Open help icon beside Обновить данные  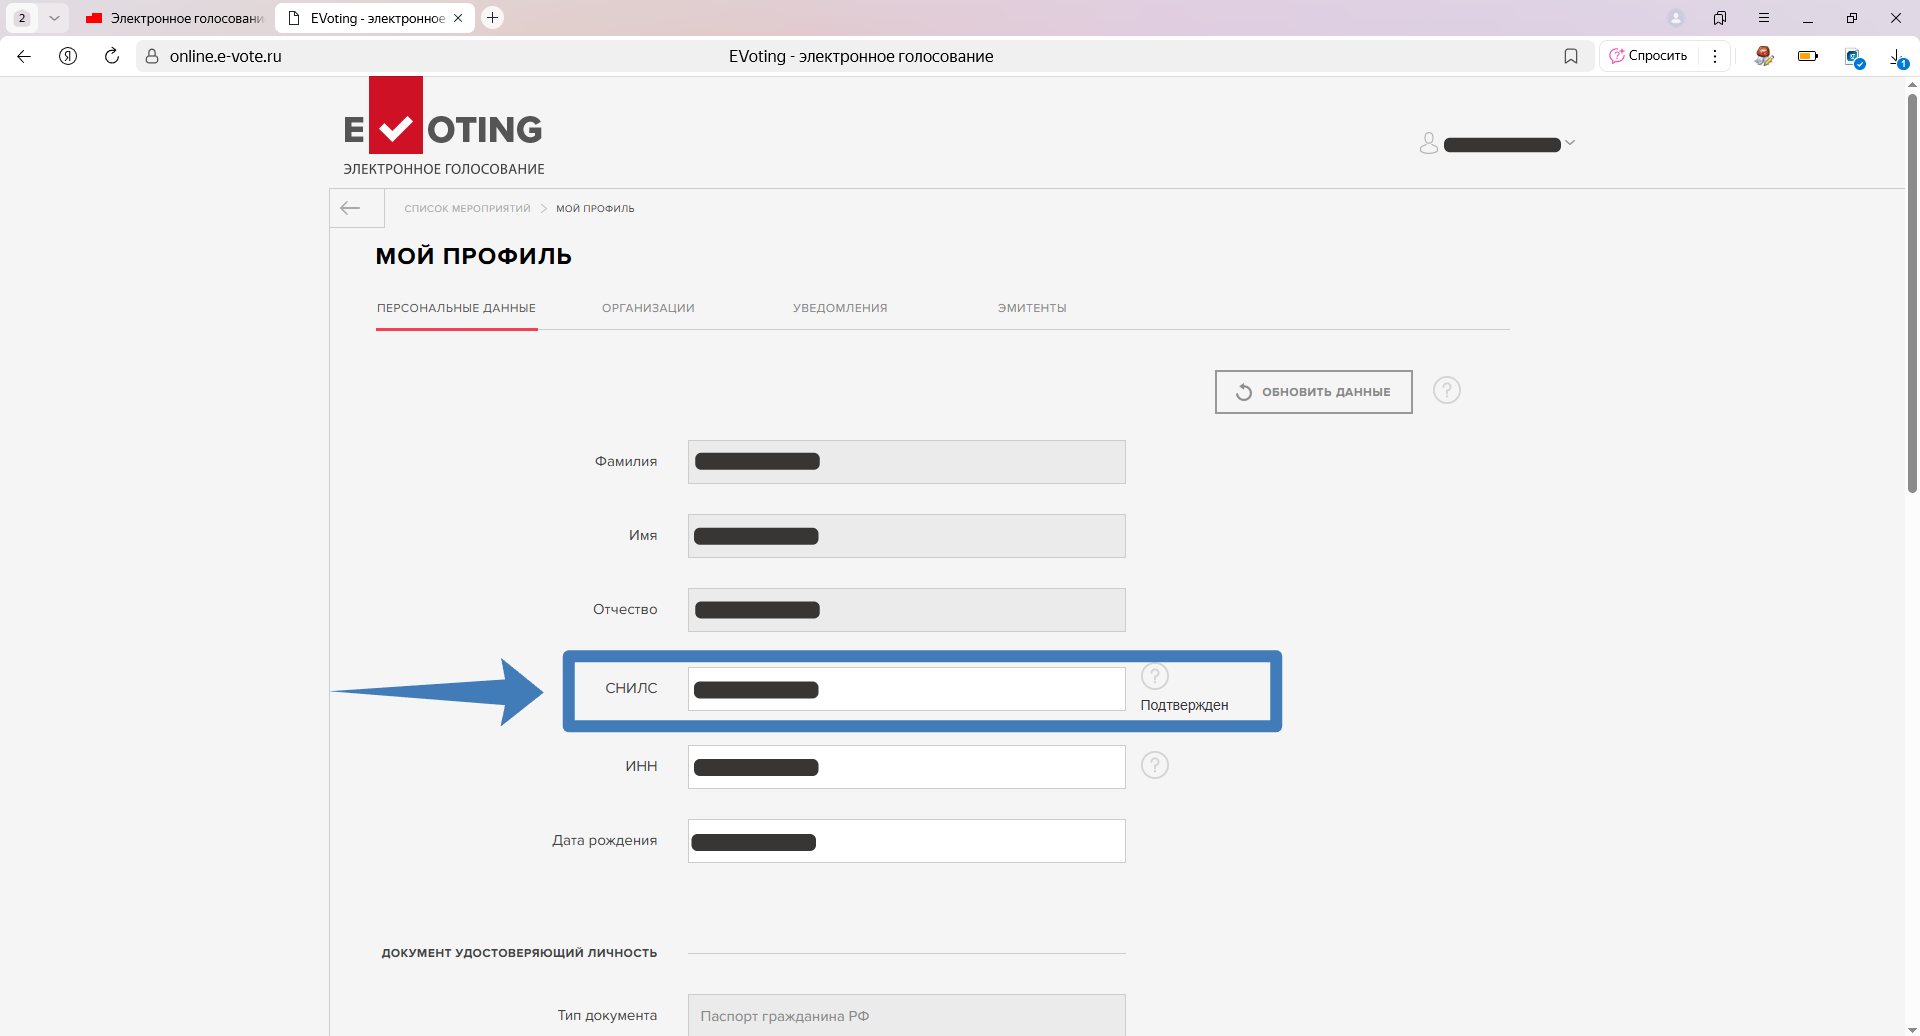click(1446, 390)
